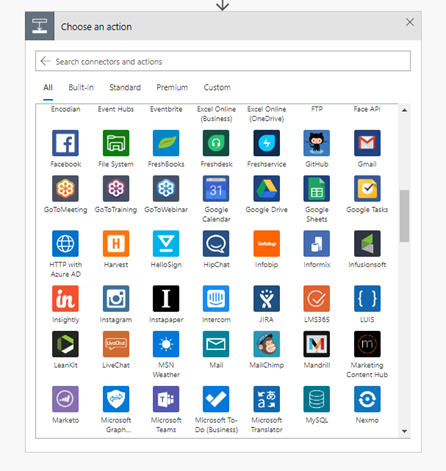This screenshot has height=471, width=446.
Task: Select the GitHub connector icon
Action: point(317,143)
